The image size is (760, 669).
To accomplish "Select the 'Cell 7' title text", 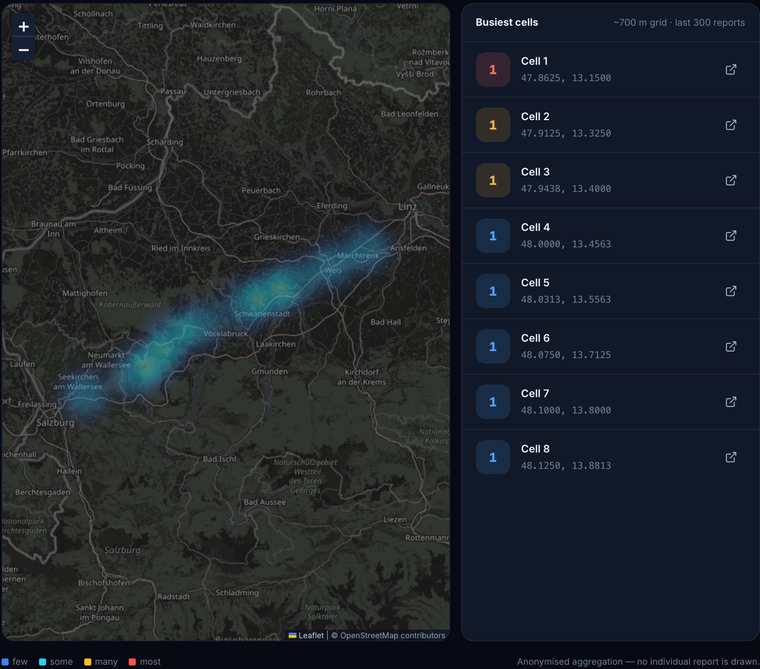I will [535, 393].
